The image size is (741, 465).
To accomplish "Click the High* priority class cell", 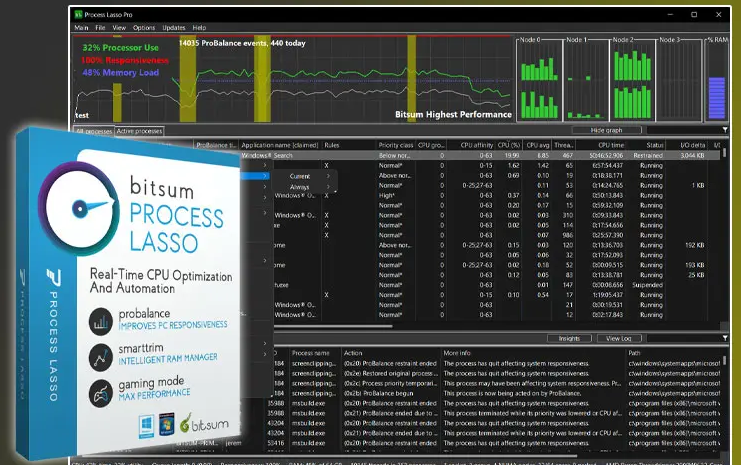I will point(387,195).
